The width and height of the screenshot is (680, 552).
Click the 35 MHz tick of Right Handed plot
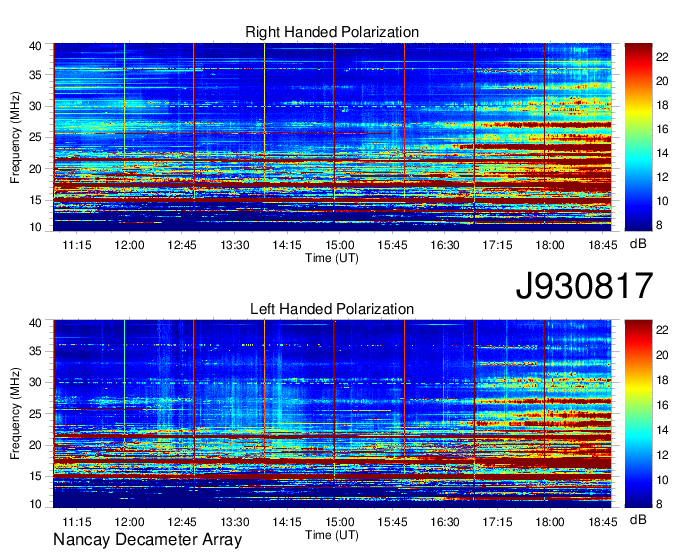coord(35,75)
